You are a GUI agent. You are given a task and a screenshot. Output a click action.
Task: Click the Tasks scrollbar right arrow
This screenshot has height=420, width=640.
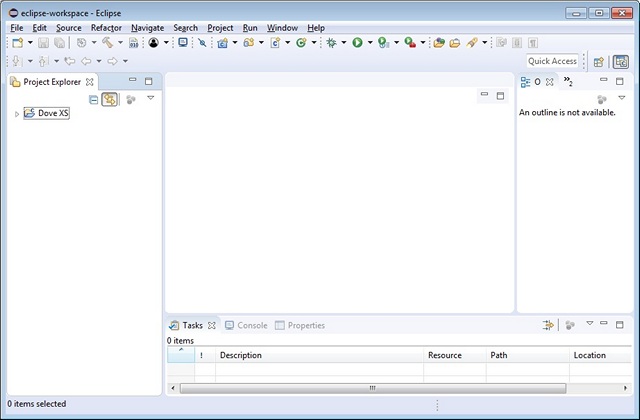click(625, 388)
